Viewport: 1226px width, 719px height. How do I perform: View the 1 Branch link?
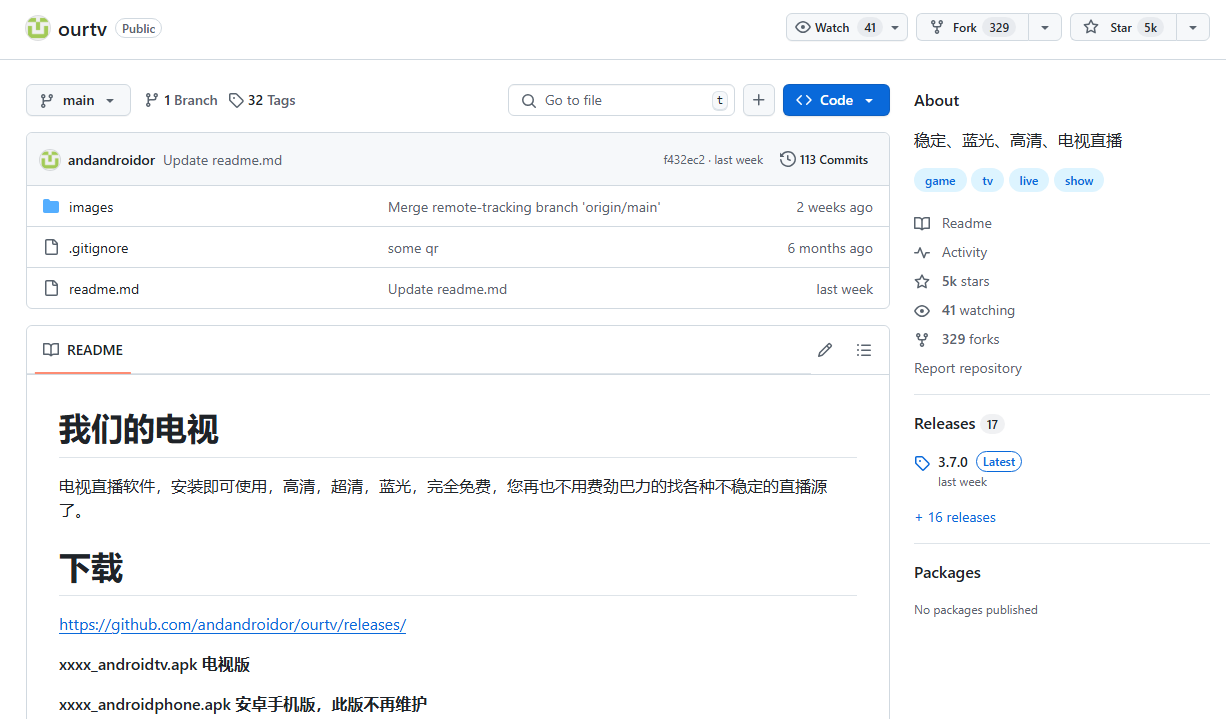click(x=181, y=100)
